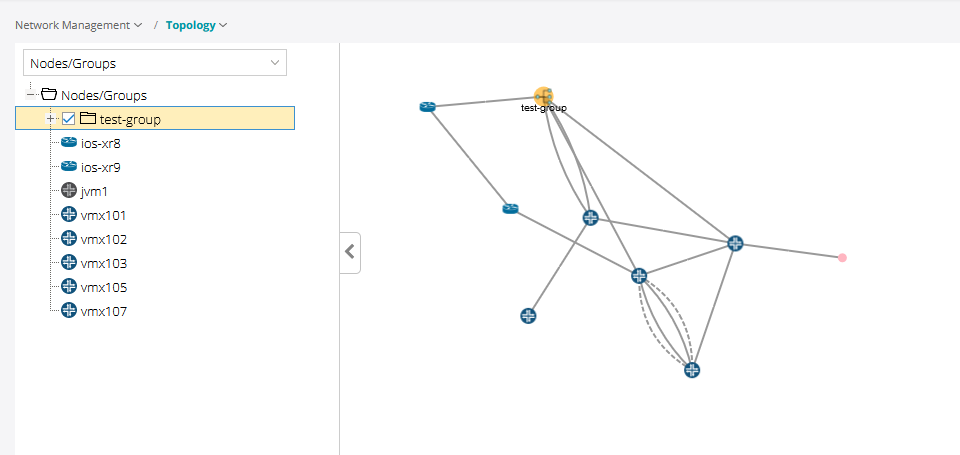The image size is (960, 455).
Task: Click the isolated vmx node at lower left of map
Action: coord(529,316)
